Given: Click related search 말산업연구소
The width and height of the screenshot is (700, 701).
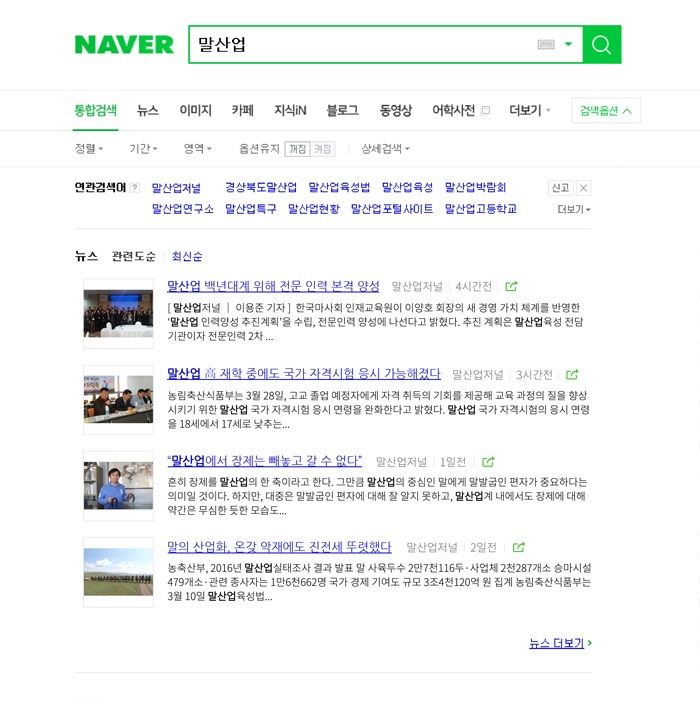Looking at the screenshot, I should click(x=182, y=209).
